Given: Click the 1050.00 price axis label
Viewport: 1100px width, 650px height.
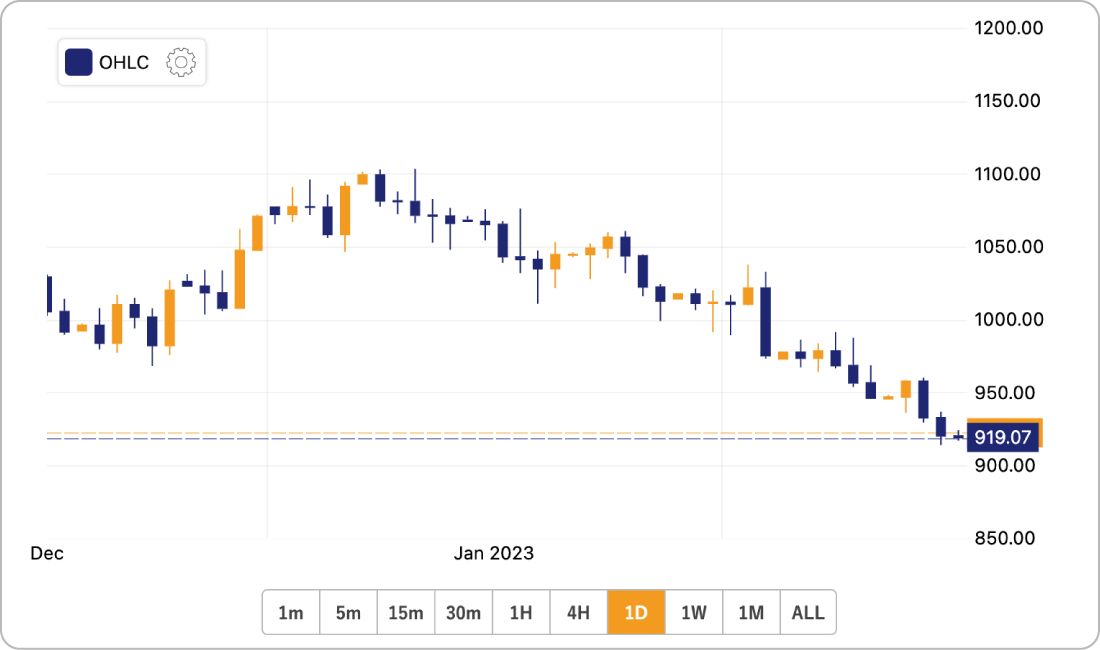Looking at the screenshot, I should click(x=1008, y=247).
